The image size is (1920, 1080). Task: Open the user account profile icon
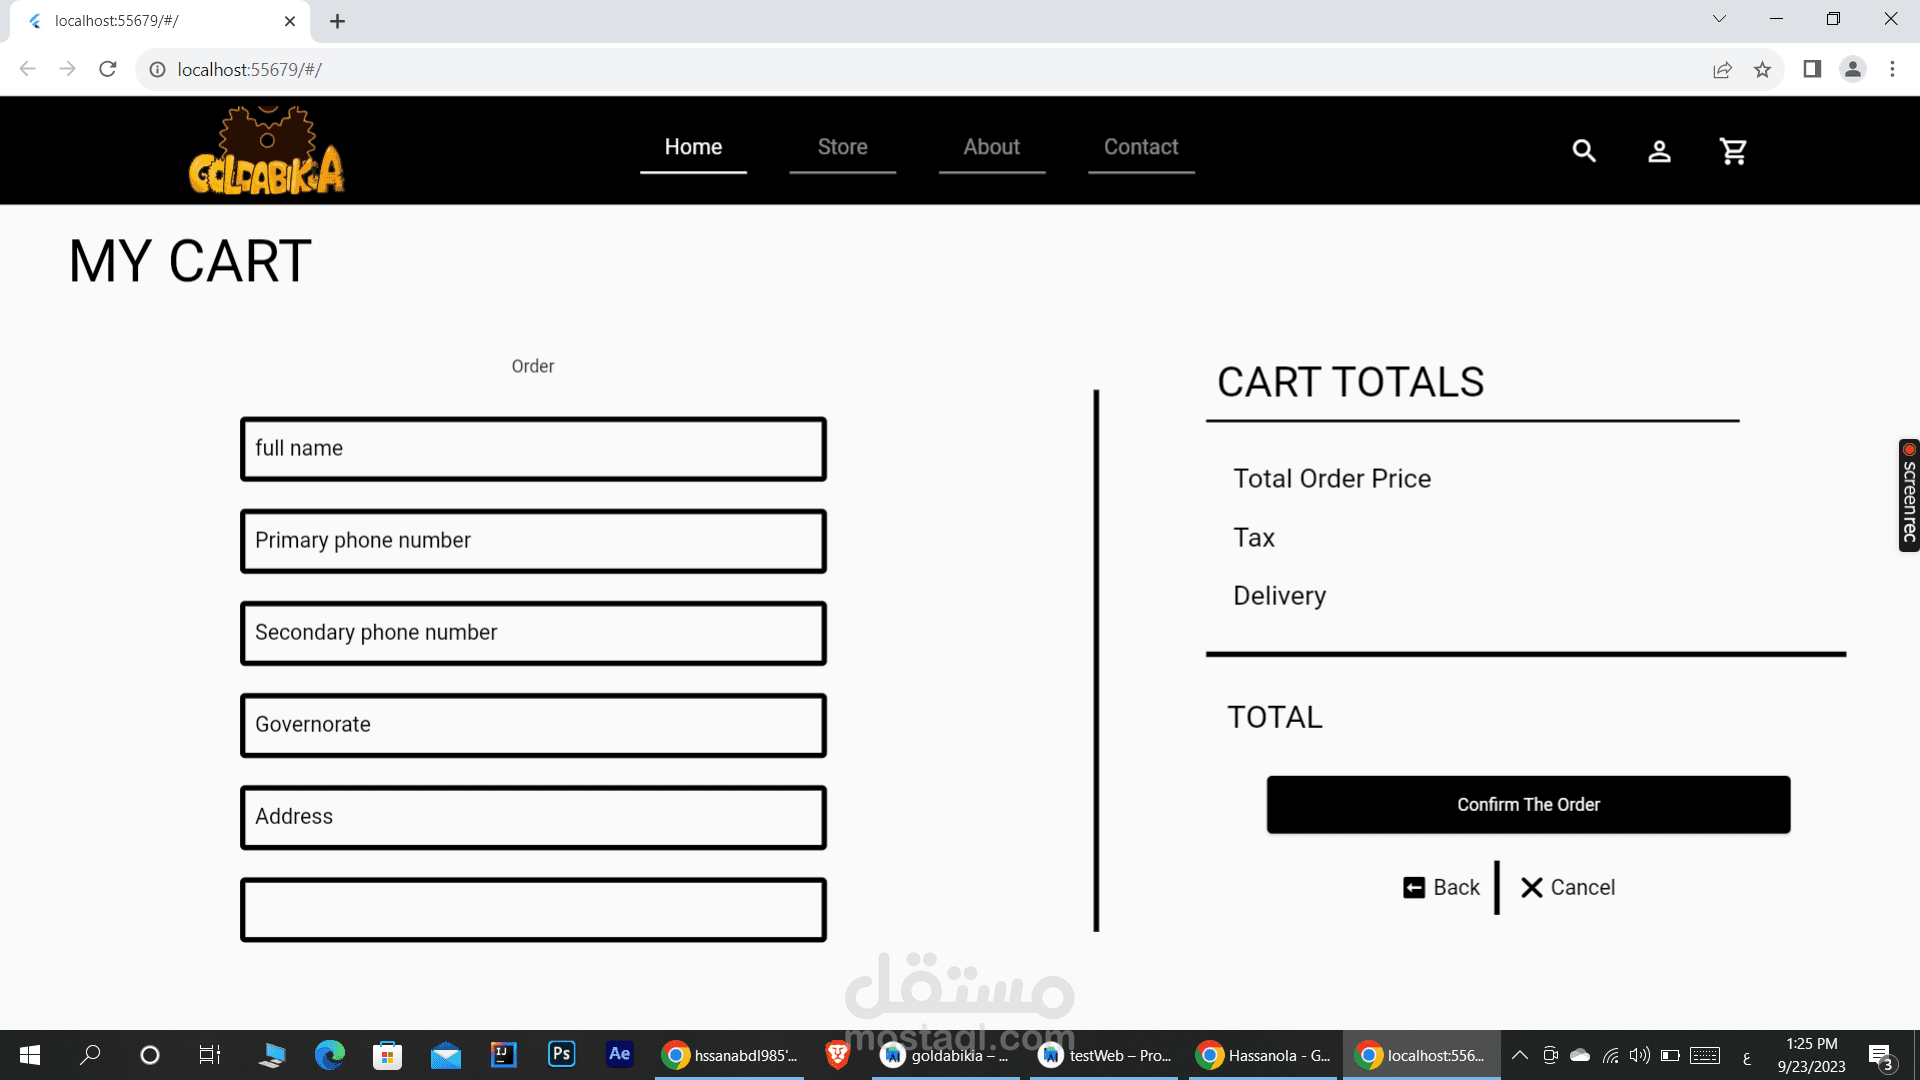pos(1659,151)
